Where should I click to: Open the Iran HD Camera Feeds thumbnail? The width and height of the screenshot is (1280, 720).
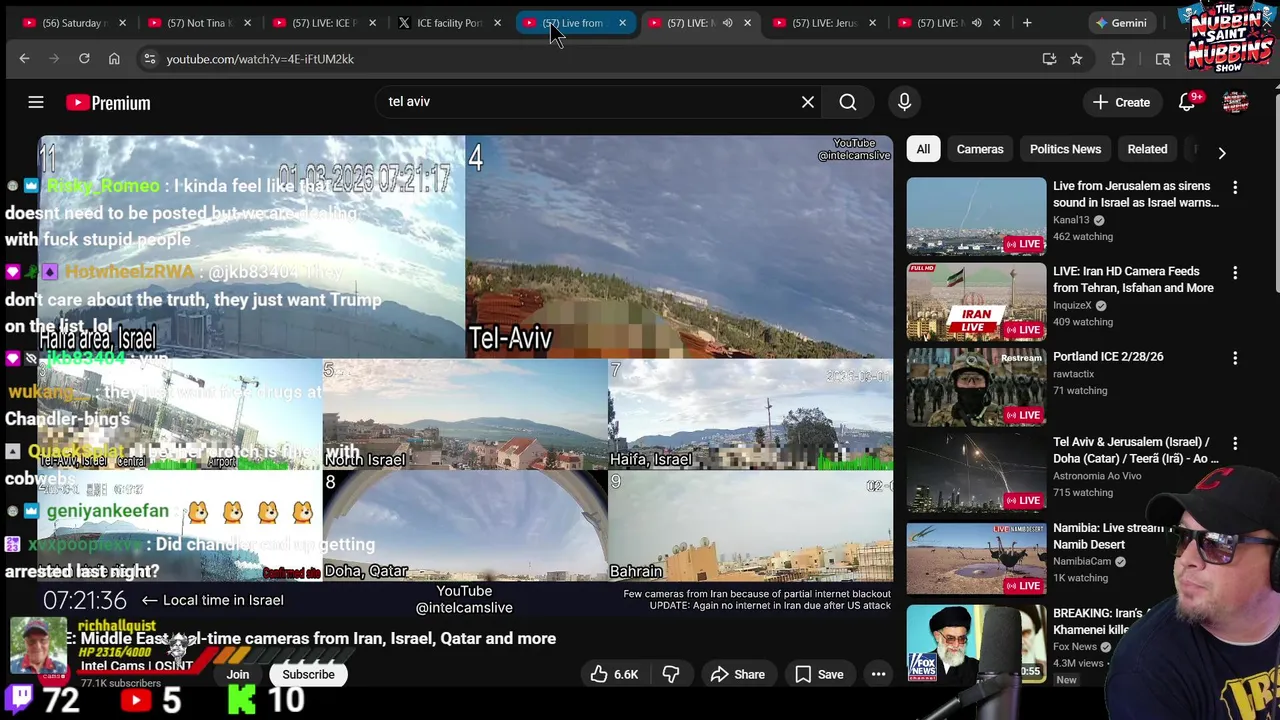[976, 302]
